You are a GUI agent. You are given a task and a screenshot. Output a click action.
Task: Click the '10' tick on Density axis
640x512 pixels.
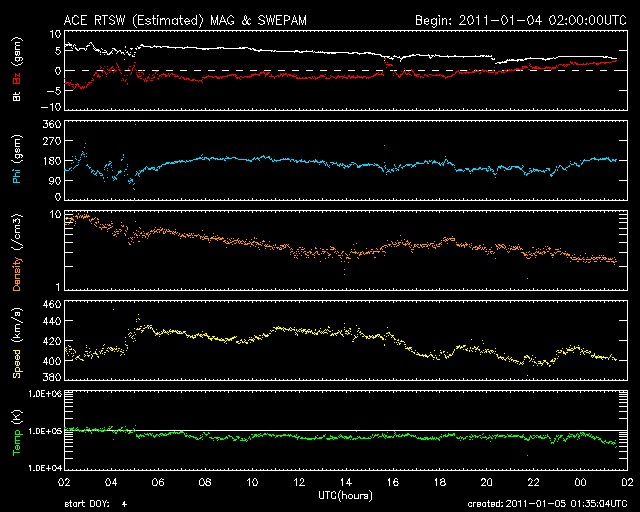pos(56,214)
